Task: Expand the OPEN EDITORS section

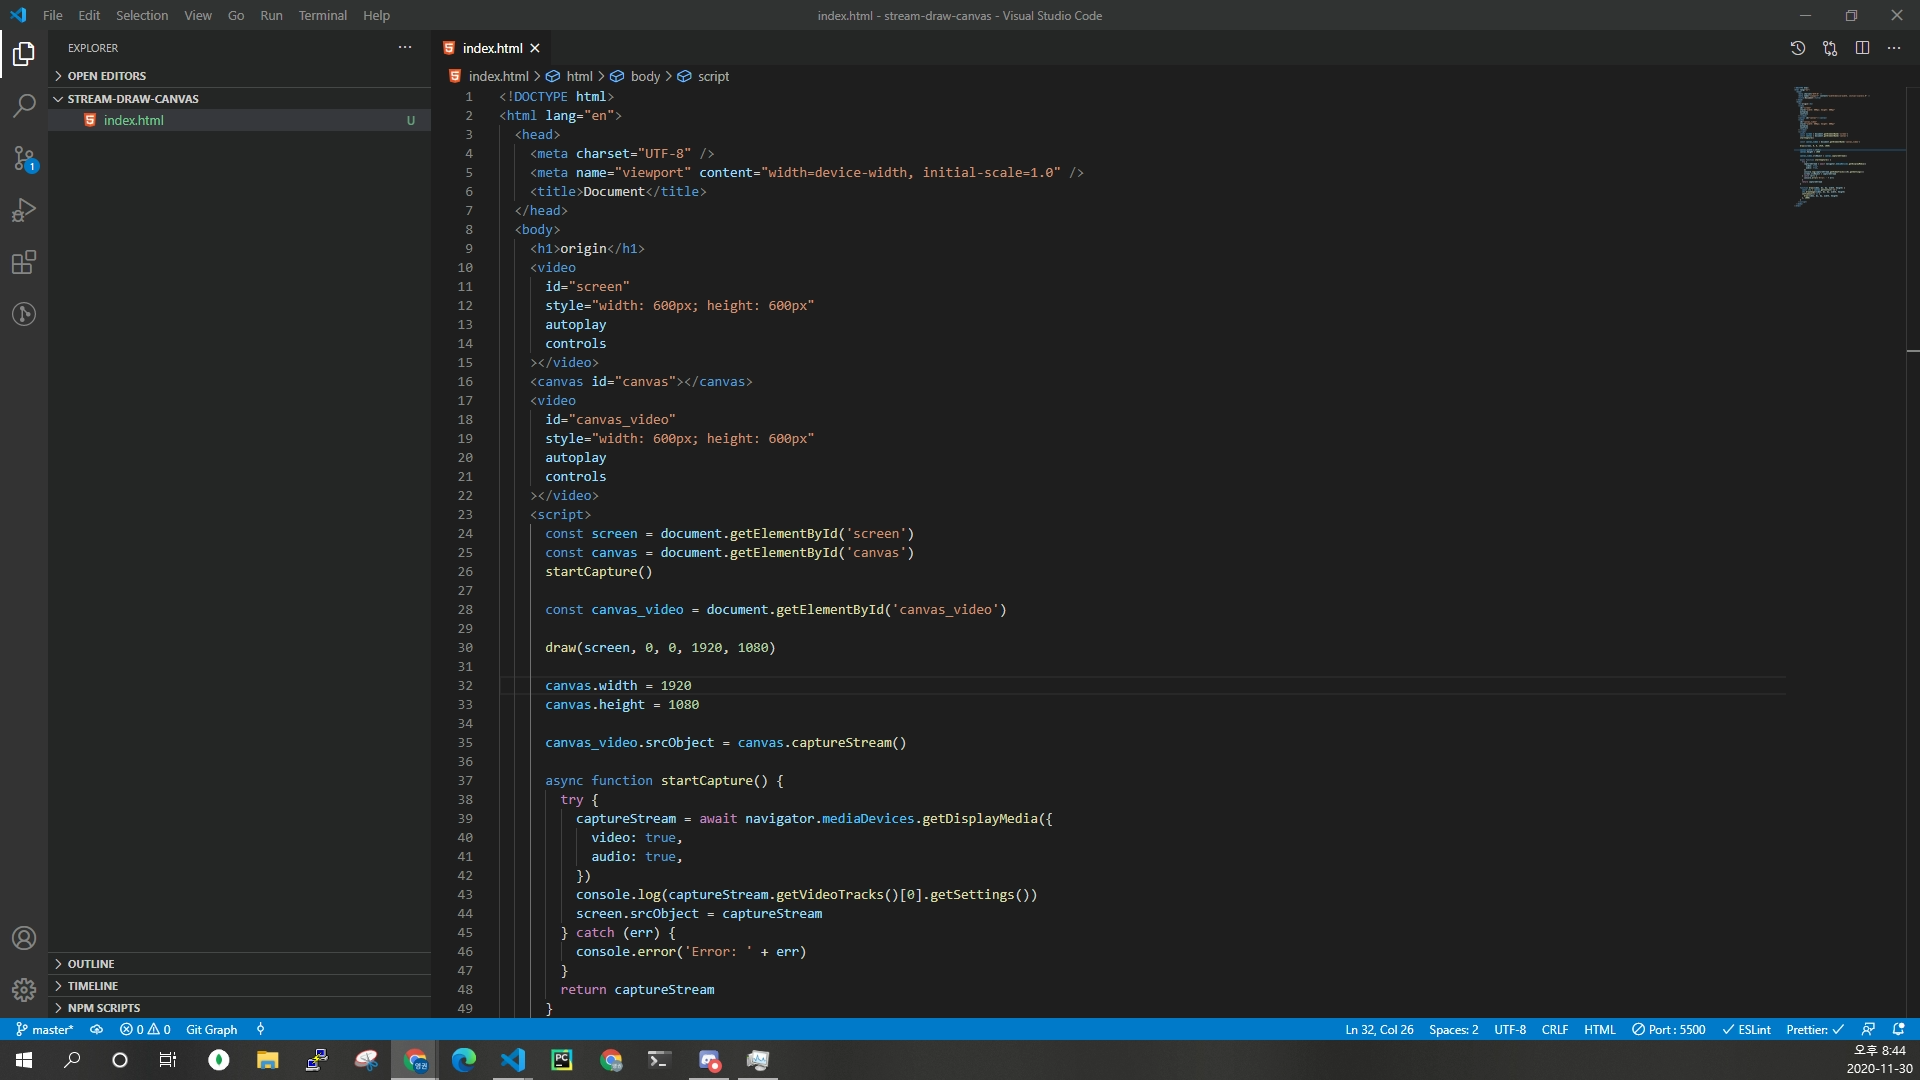Action: pyautogui.click(x=106, y=76)
